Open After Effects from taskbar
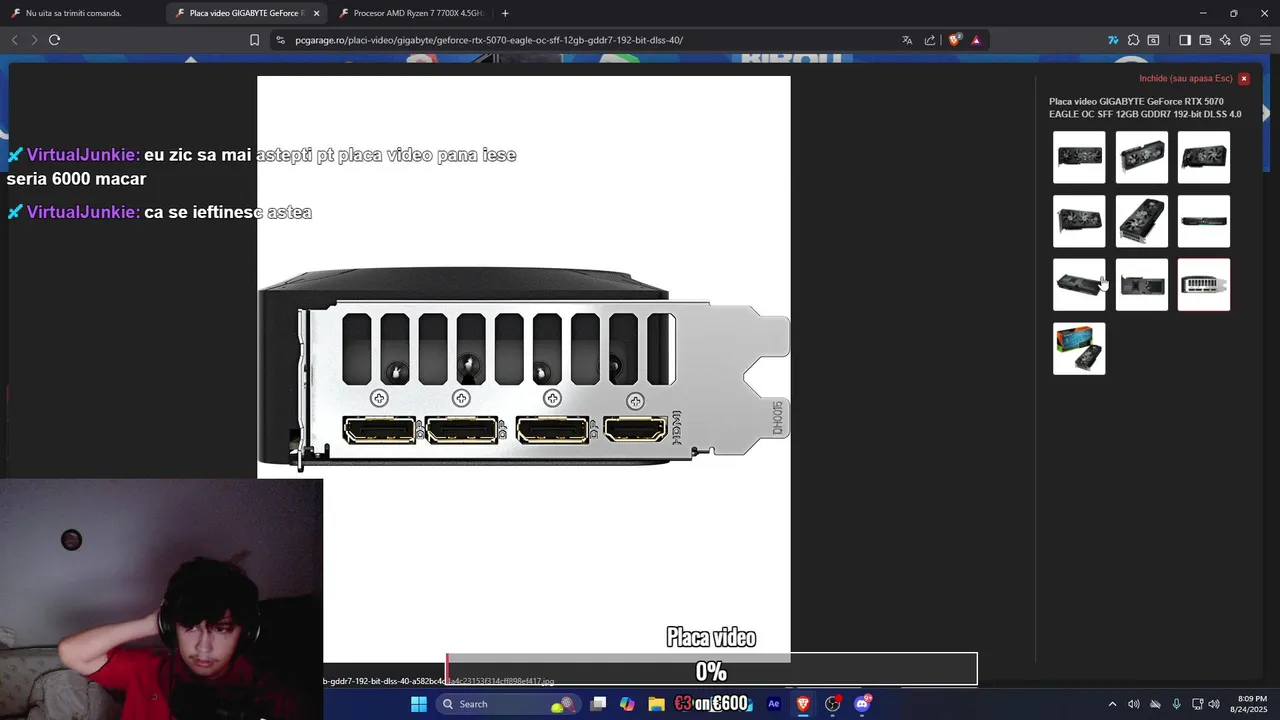This screenshot has height=720, width=1280. [x=773, y=704]
